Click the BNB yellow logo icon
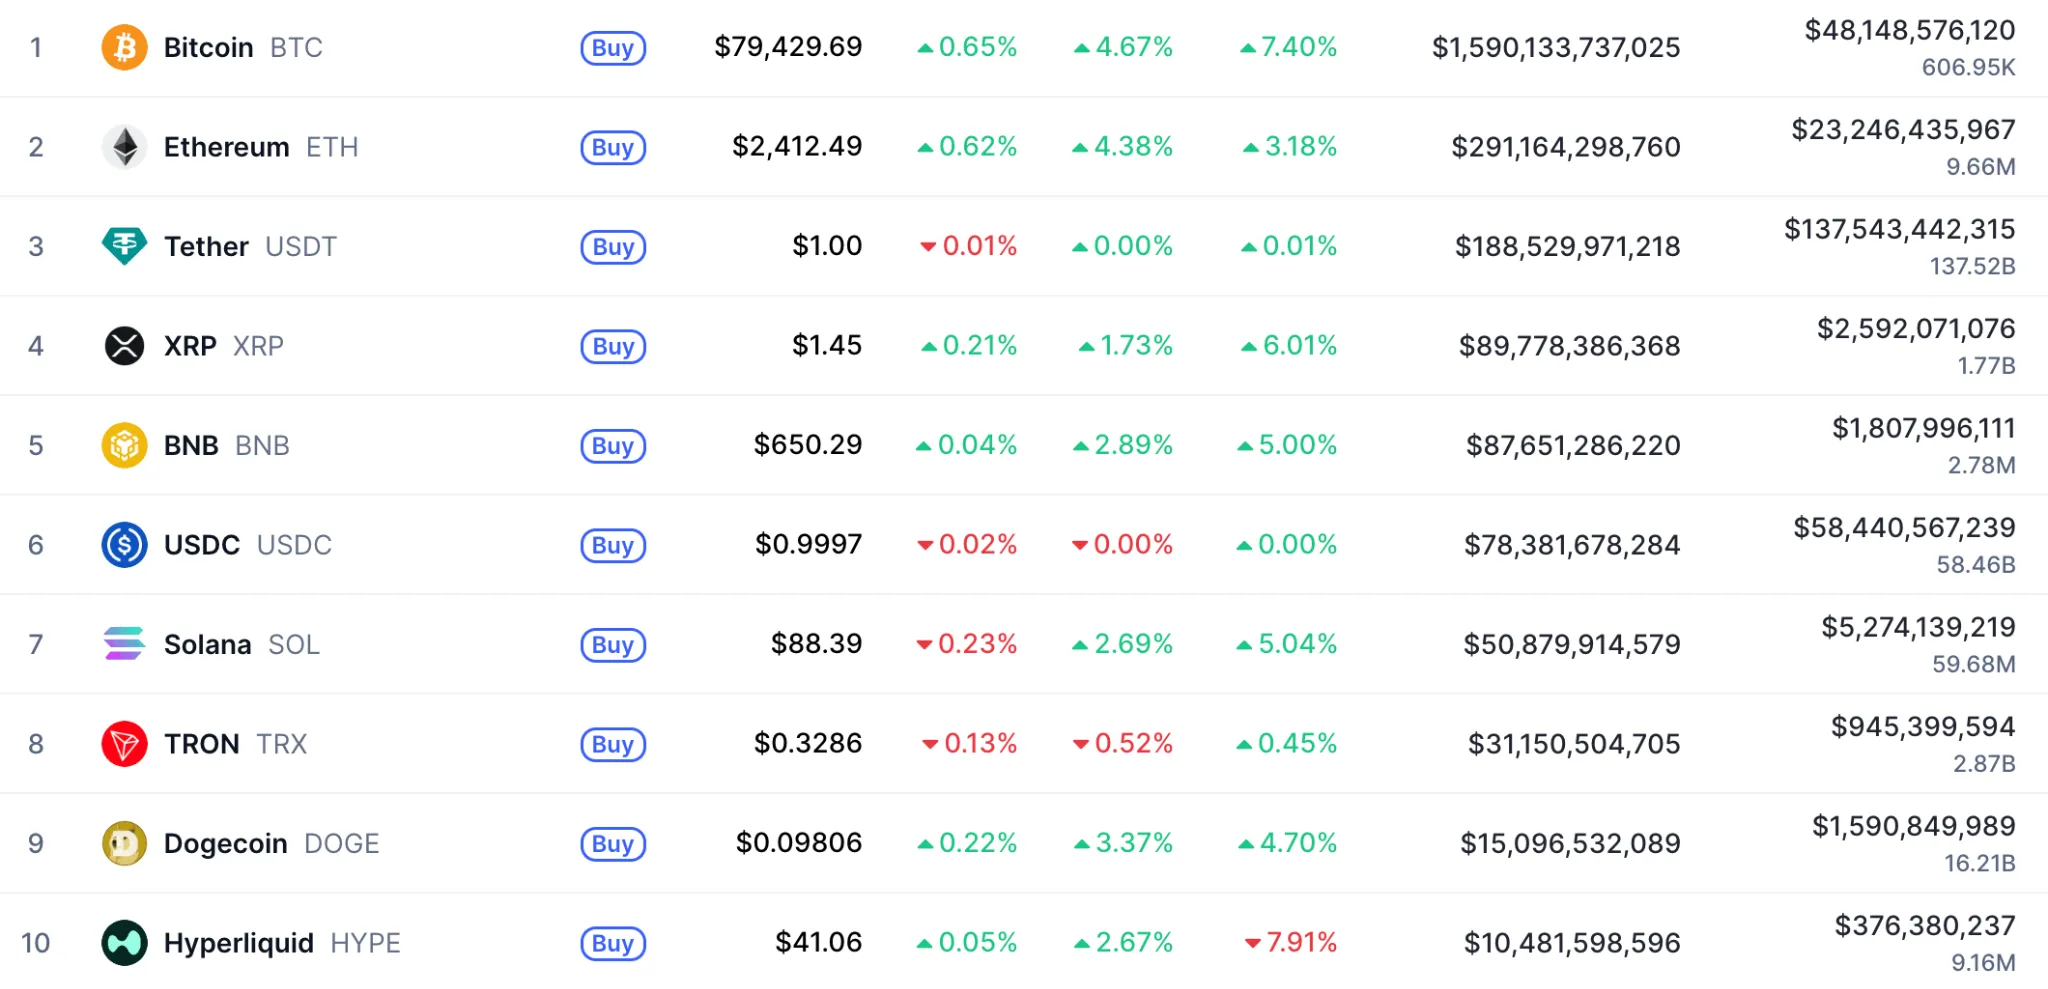This screenshot has width=2048, height=989. point(124,444)
